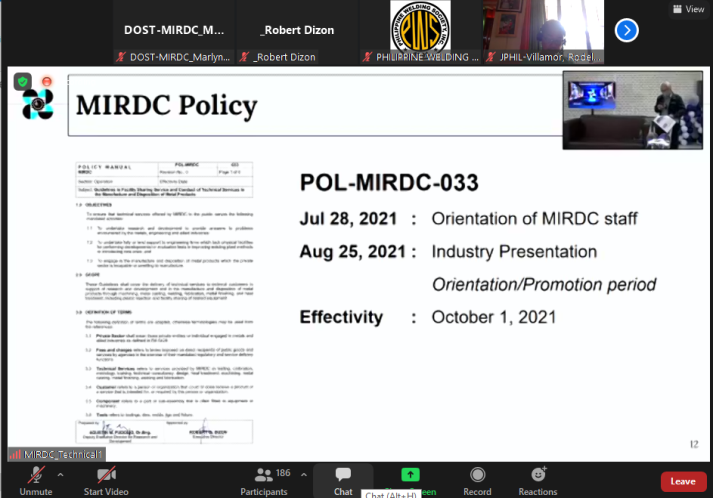Click the presenter video thumbnail on slide

click(633, 110)
